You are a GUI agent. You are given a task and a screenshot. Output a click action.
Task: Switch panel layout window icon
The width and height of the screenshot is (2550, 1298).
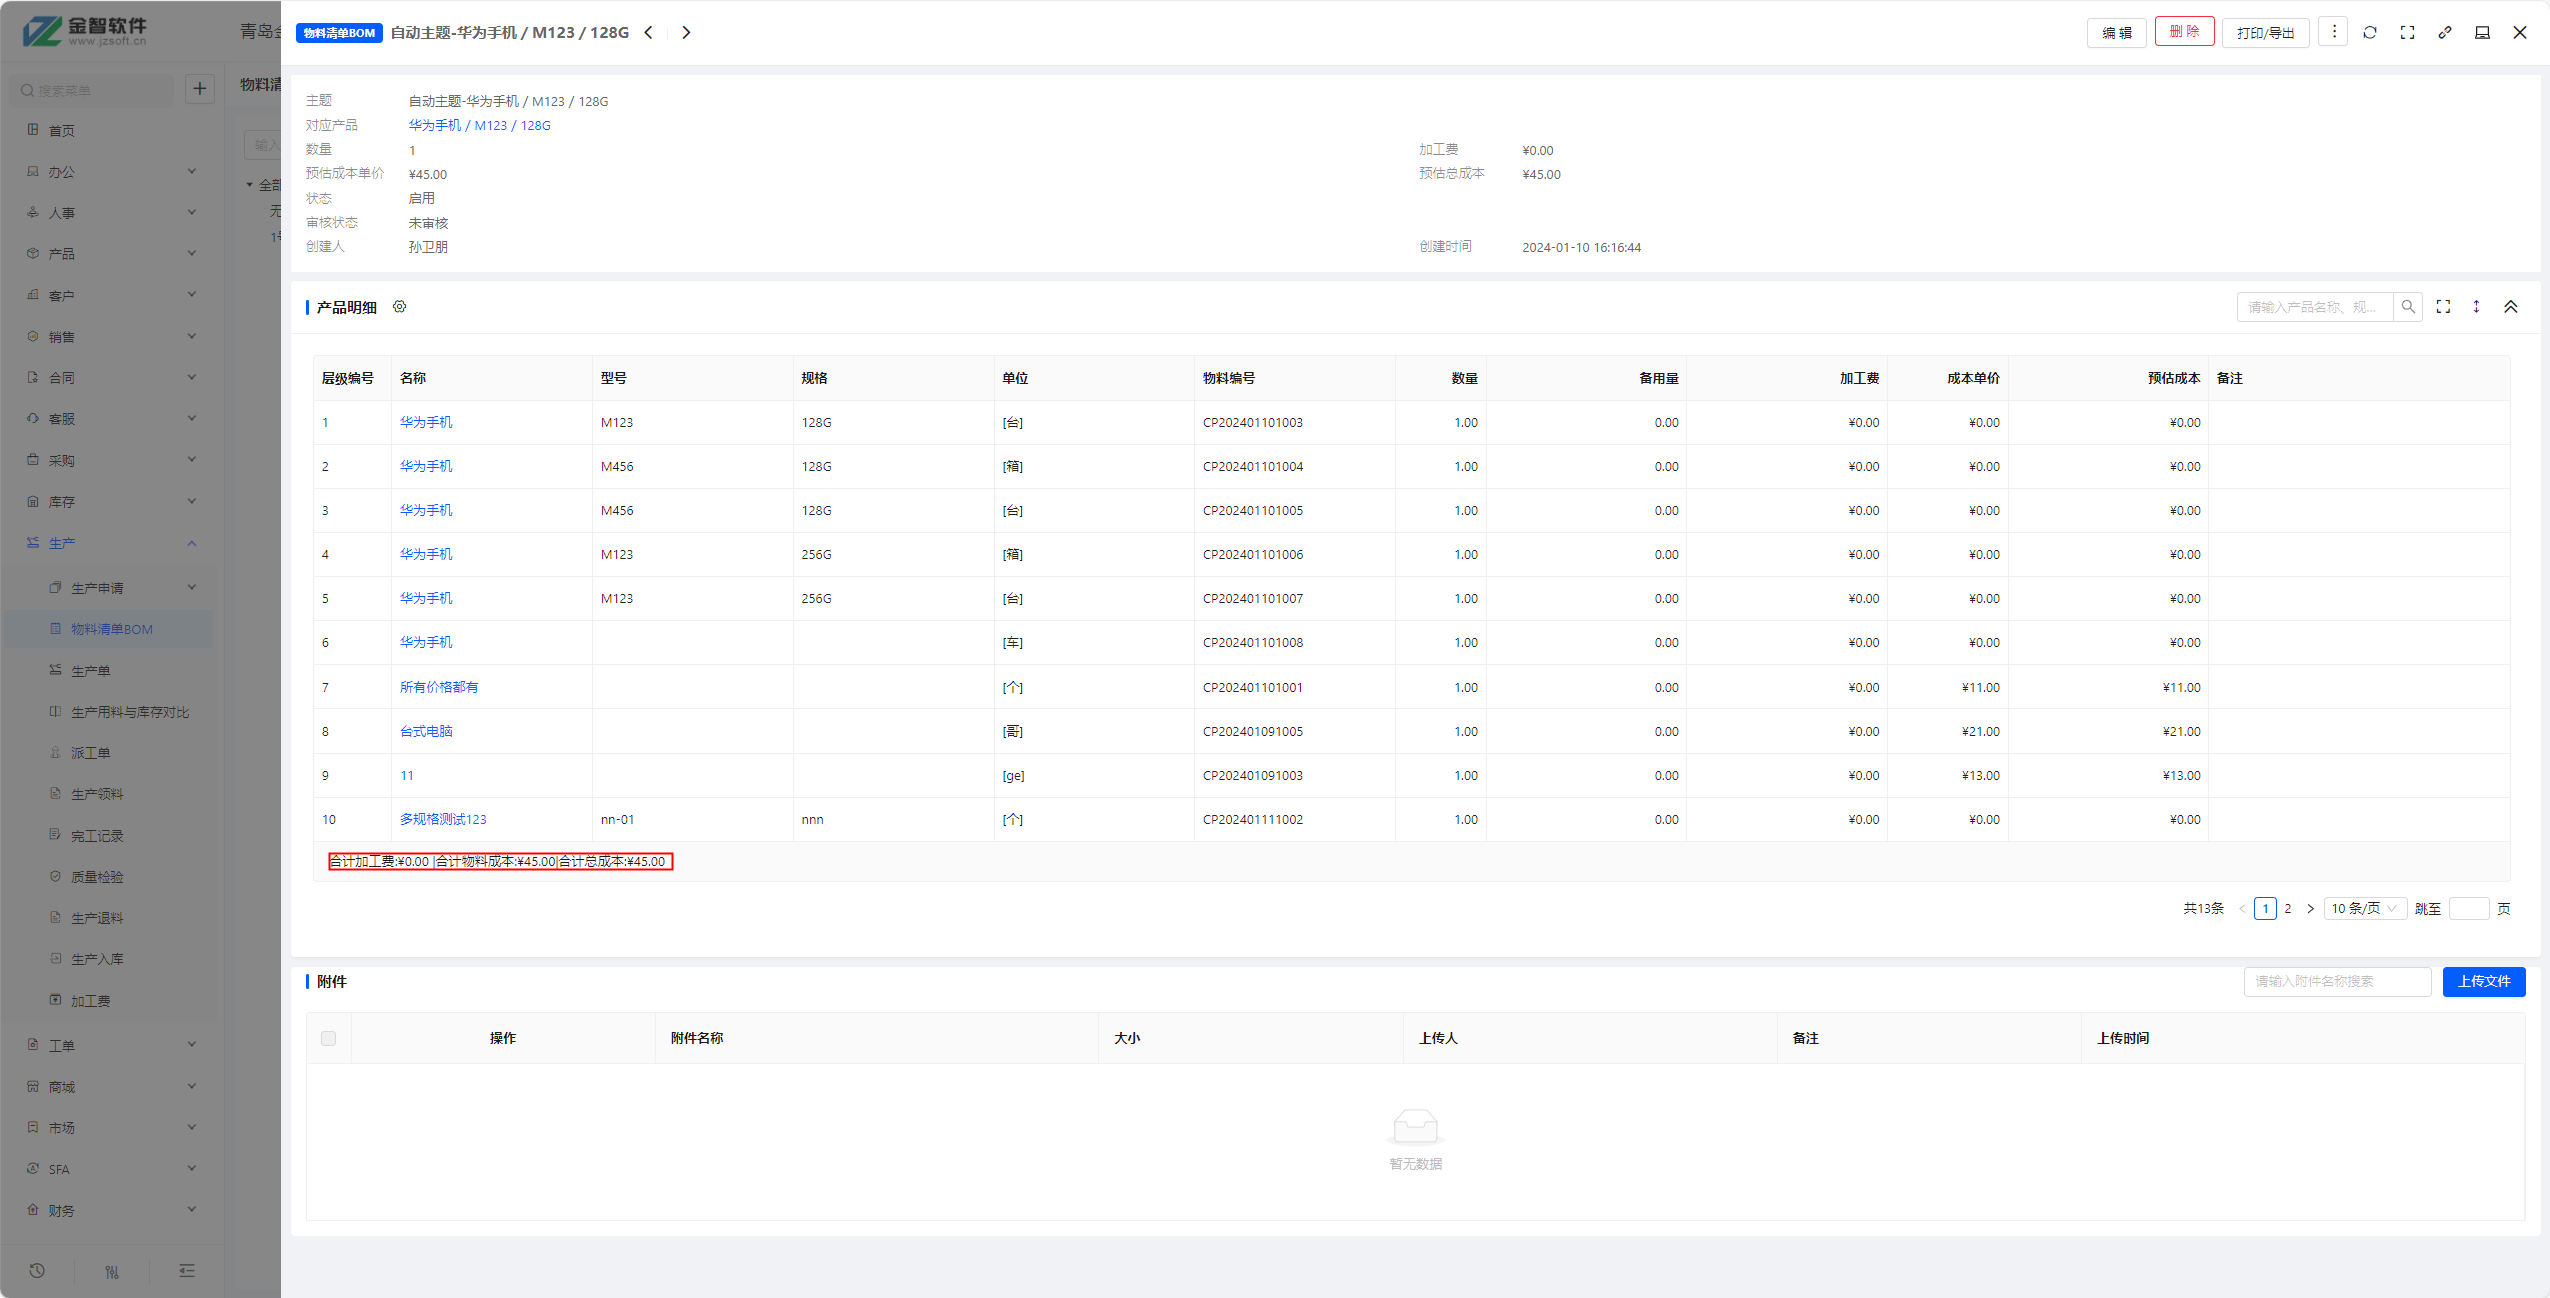(2482, 32)
